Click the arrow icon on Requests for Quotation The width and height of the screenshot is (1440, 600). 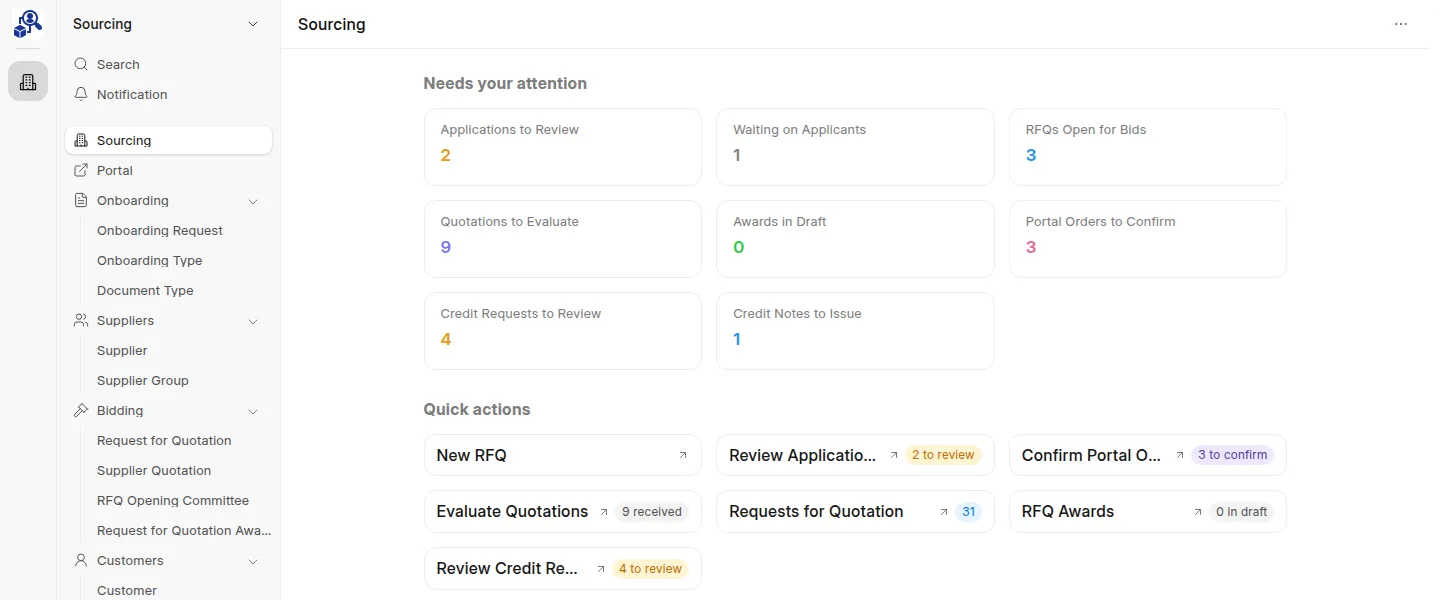tap(943, 511)
